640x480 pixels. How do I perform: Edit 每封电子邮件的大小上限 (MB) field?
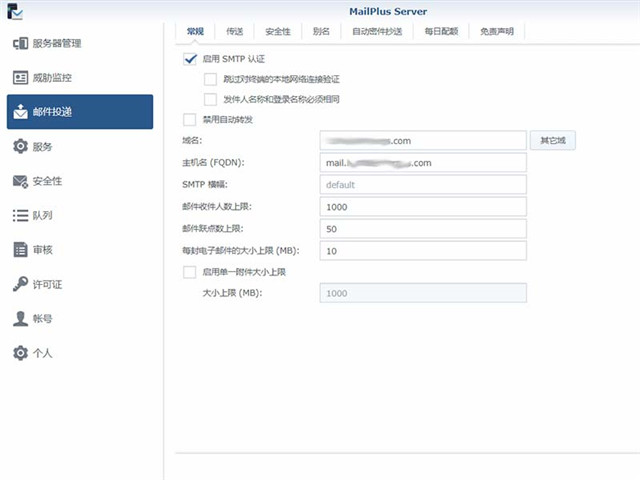point(423,251)
